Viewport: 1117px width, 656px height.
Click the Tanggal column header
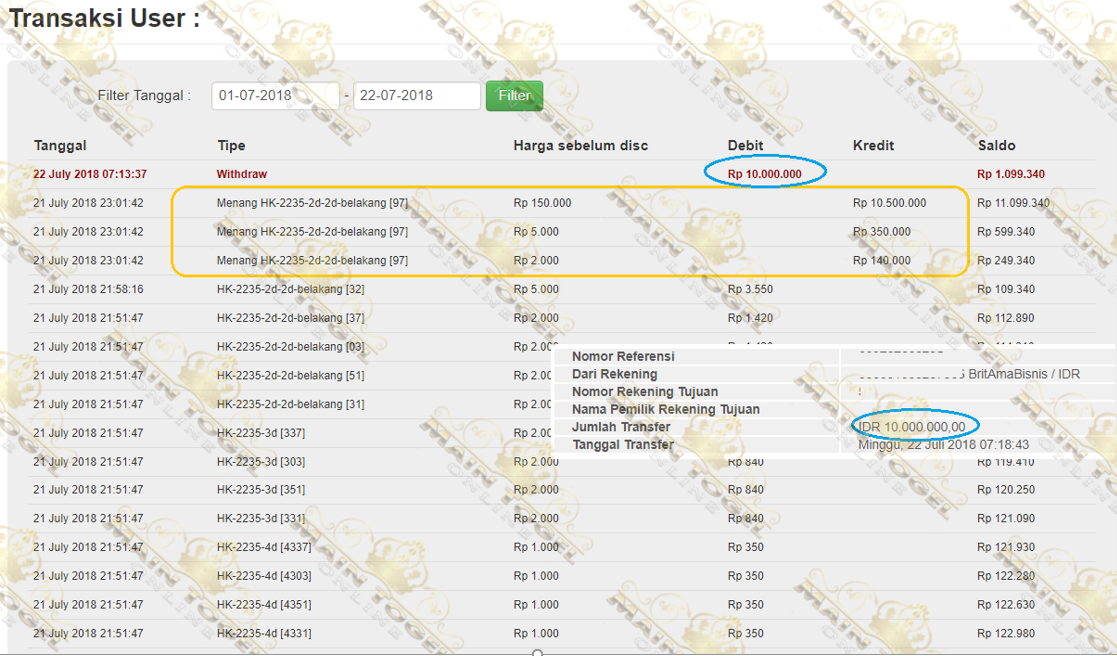60,146
